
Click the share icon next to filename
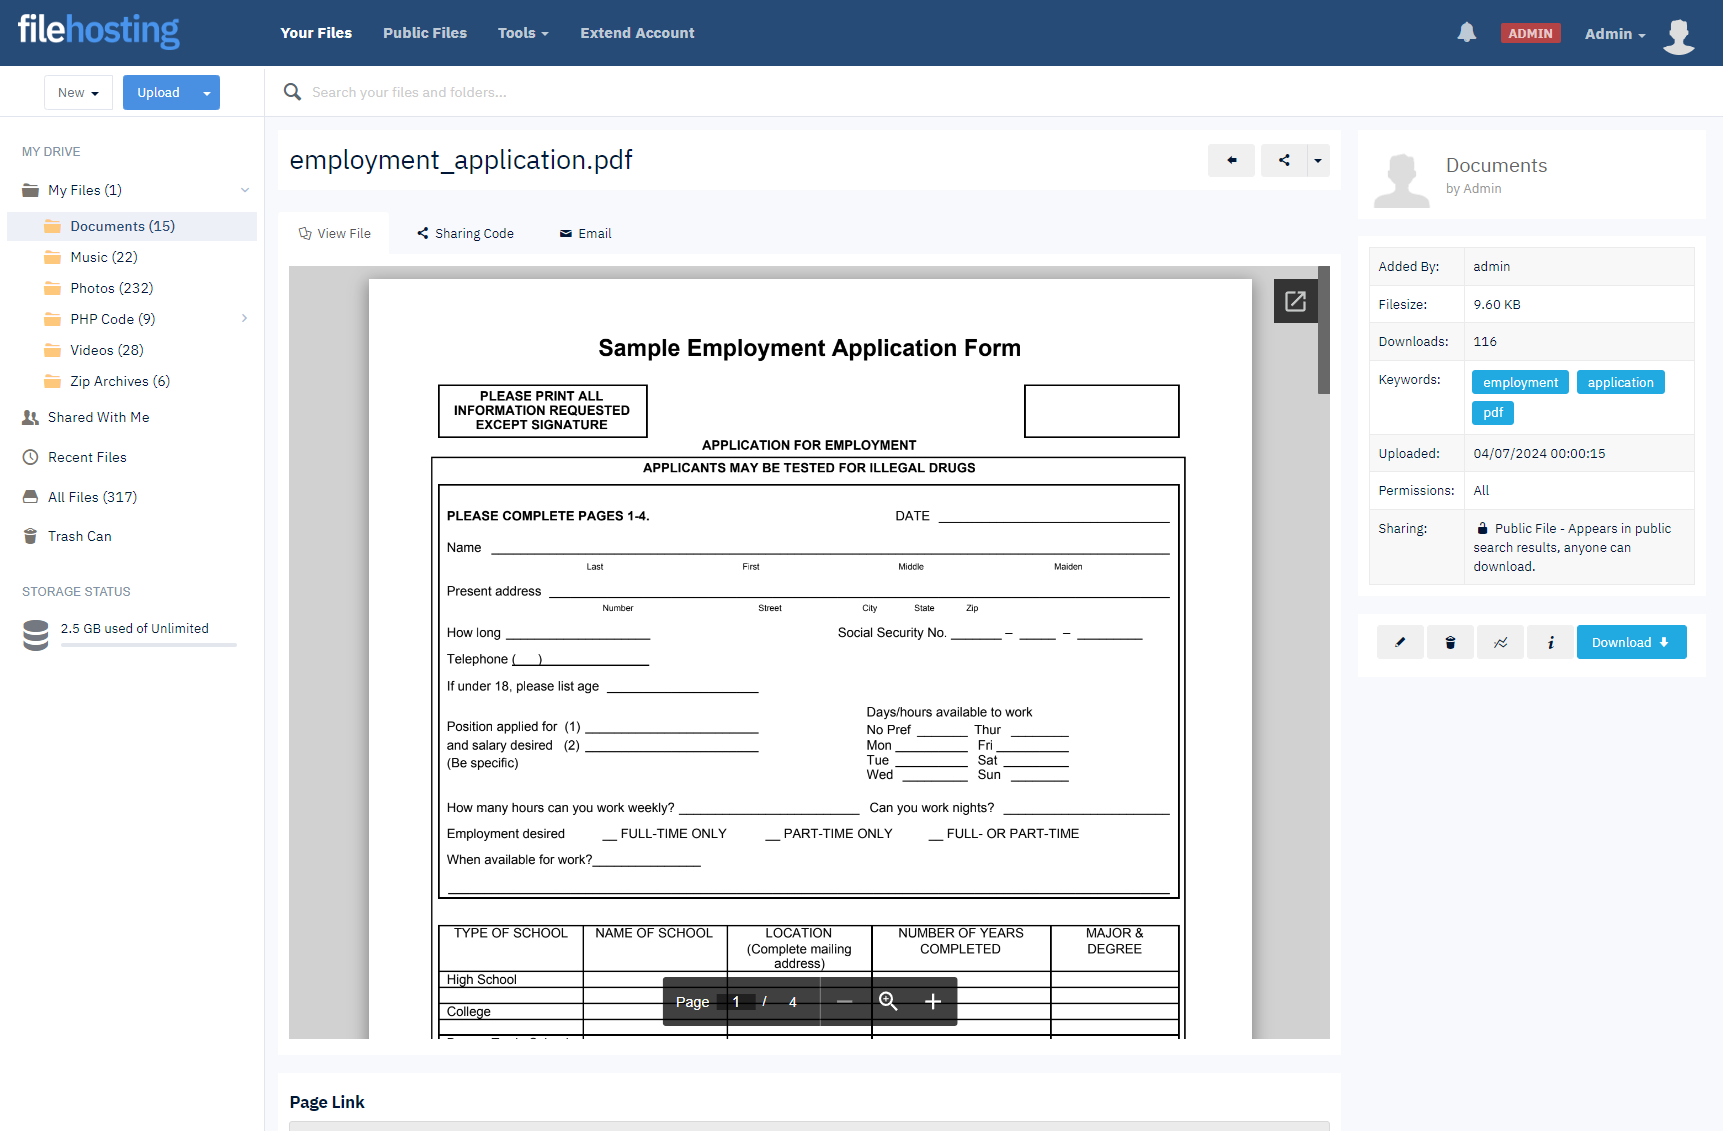(x=1284, y=160)
